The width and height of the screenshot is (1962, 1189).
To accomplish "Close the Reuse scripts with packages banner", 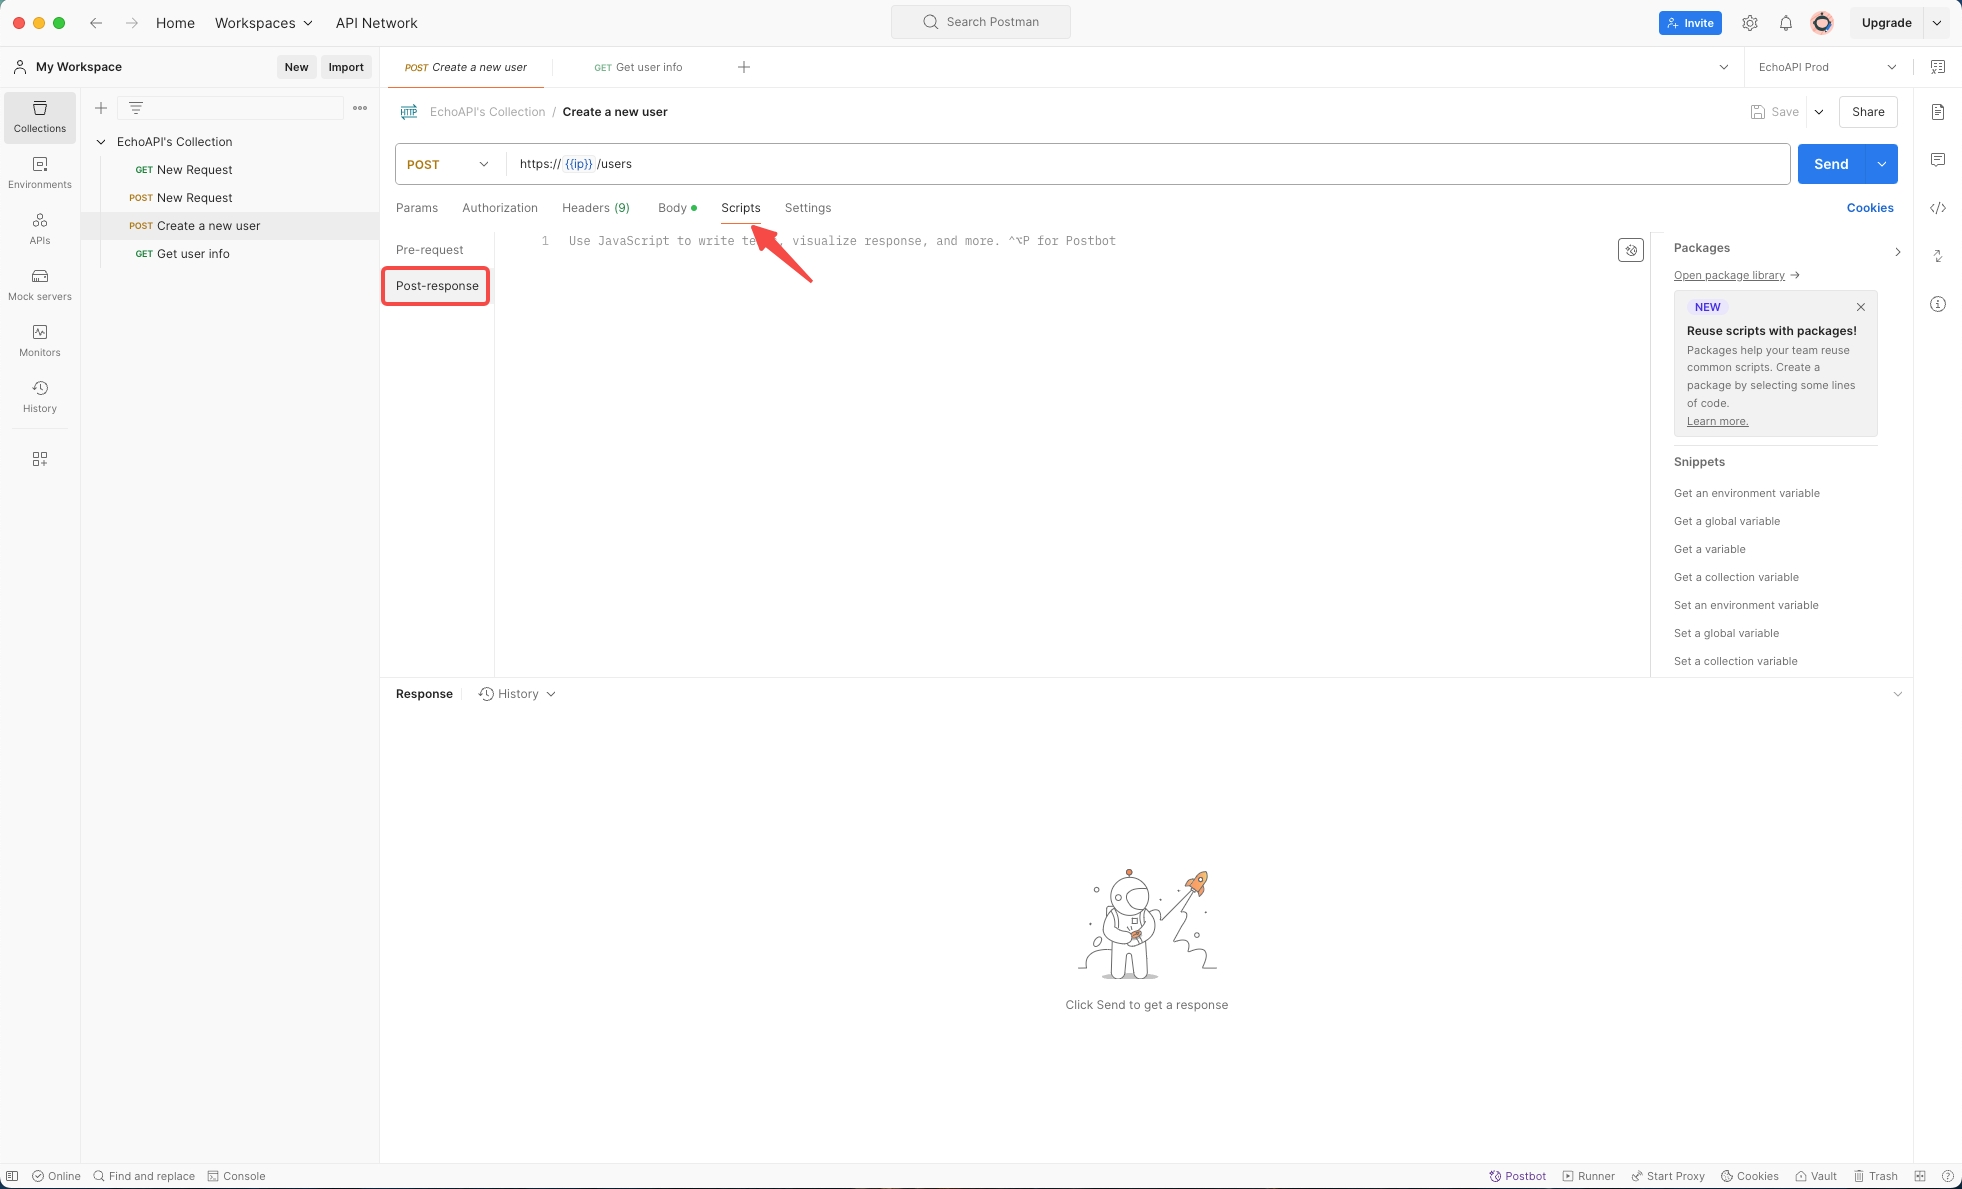I will (1861, 307).
